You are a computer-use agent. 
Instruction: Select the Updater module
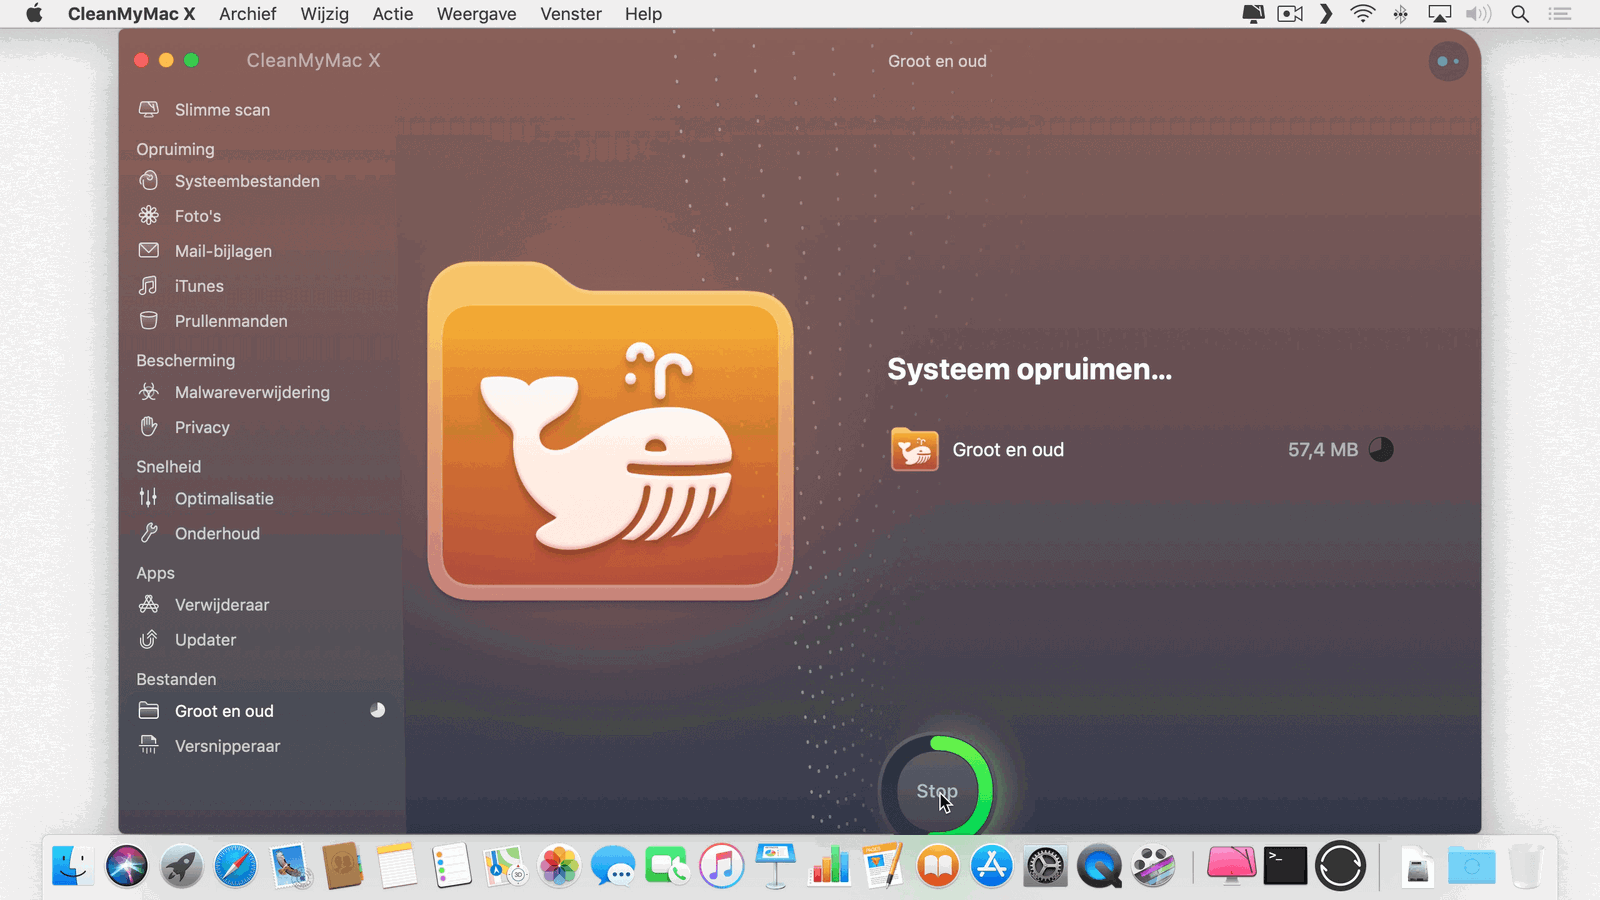(205, 640)
